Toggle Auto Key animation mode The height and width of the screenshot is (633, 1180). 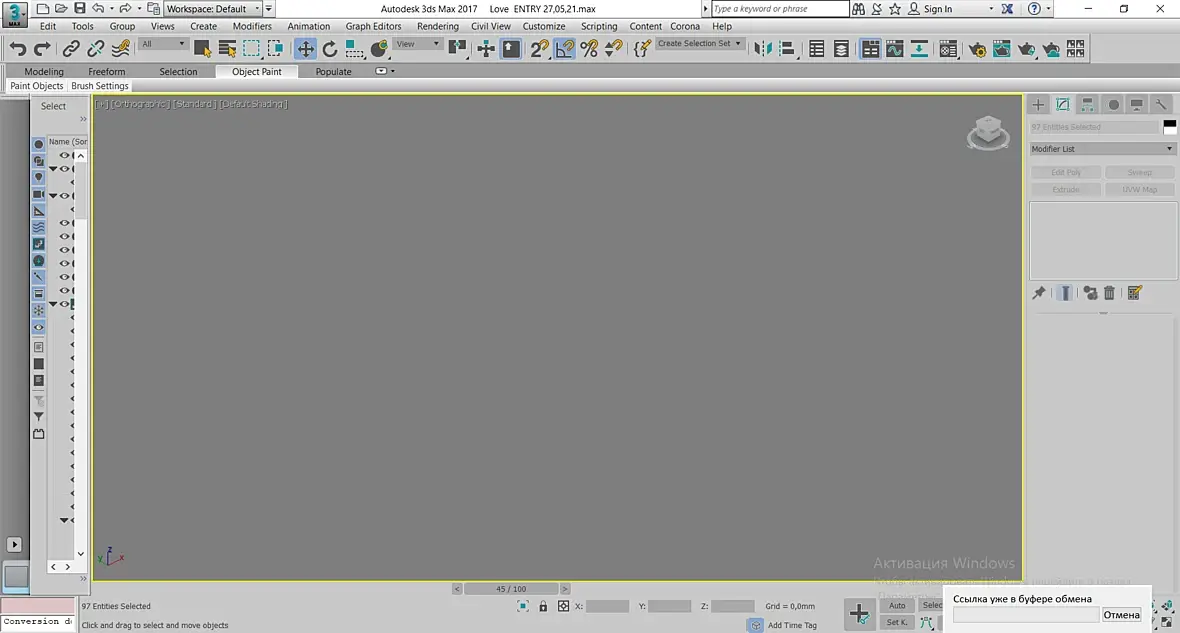click(897, 605)
